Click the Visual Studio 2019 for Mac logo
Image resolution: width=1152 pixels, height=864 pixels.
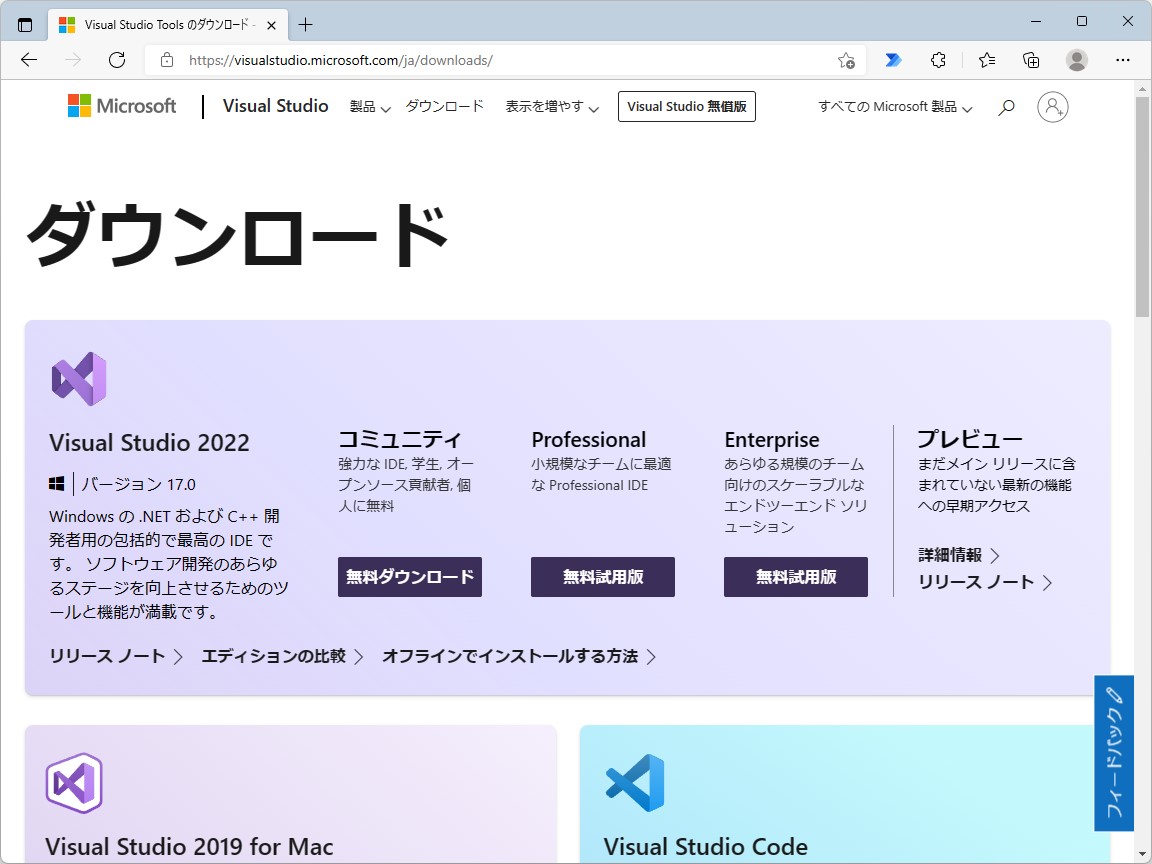75,783
